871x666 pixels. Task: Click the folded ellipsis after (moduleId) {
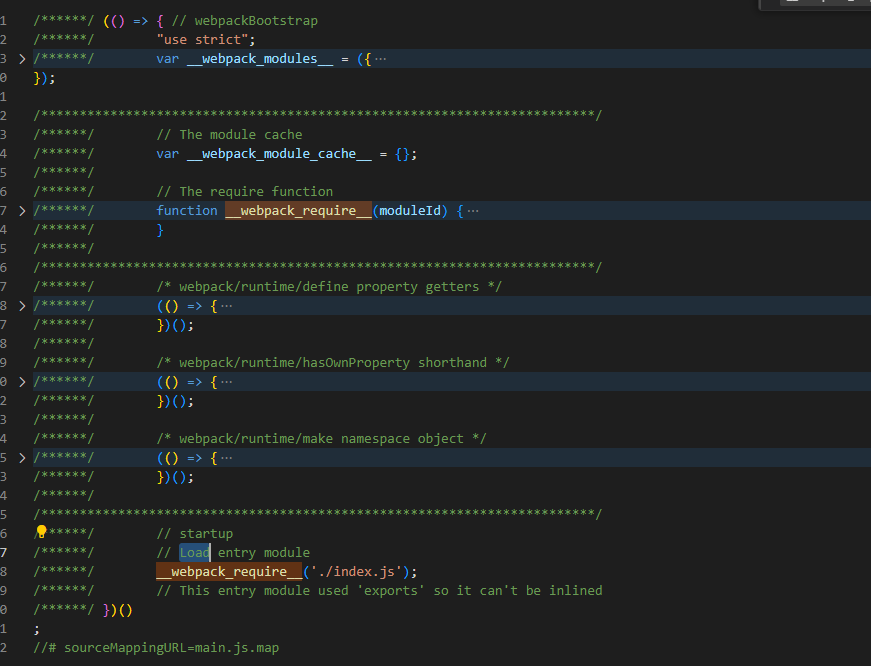(473, 211)
